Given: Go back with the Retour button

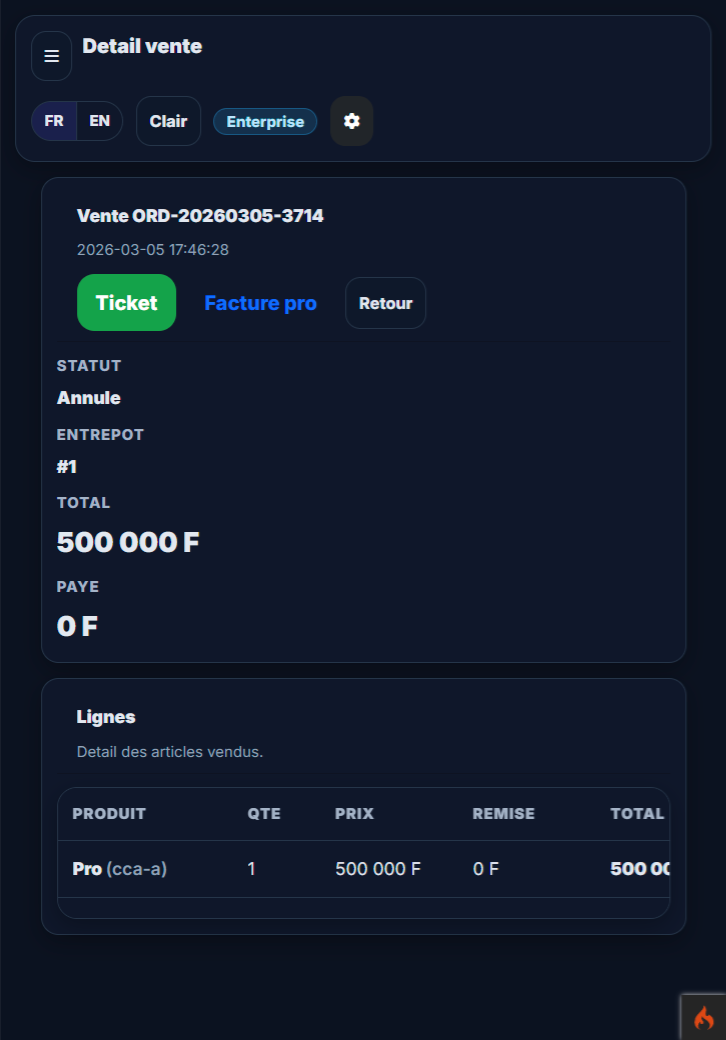Looking at the screenshot, I should [385, 303].
